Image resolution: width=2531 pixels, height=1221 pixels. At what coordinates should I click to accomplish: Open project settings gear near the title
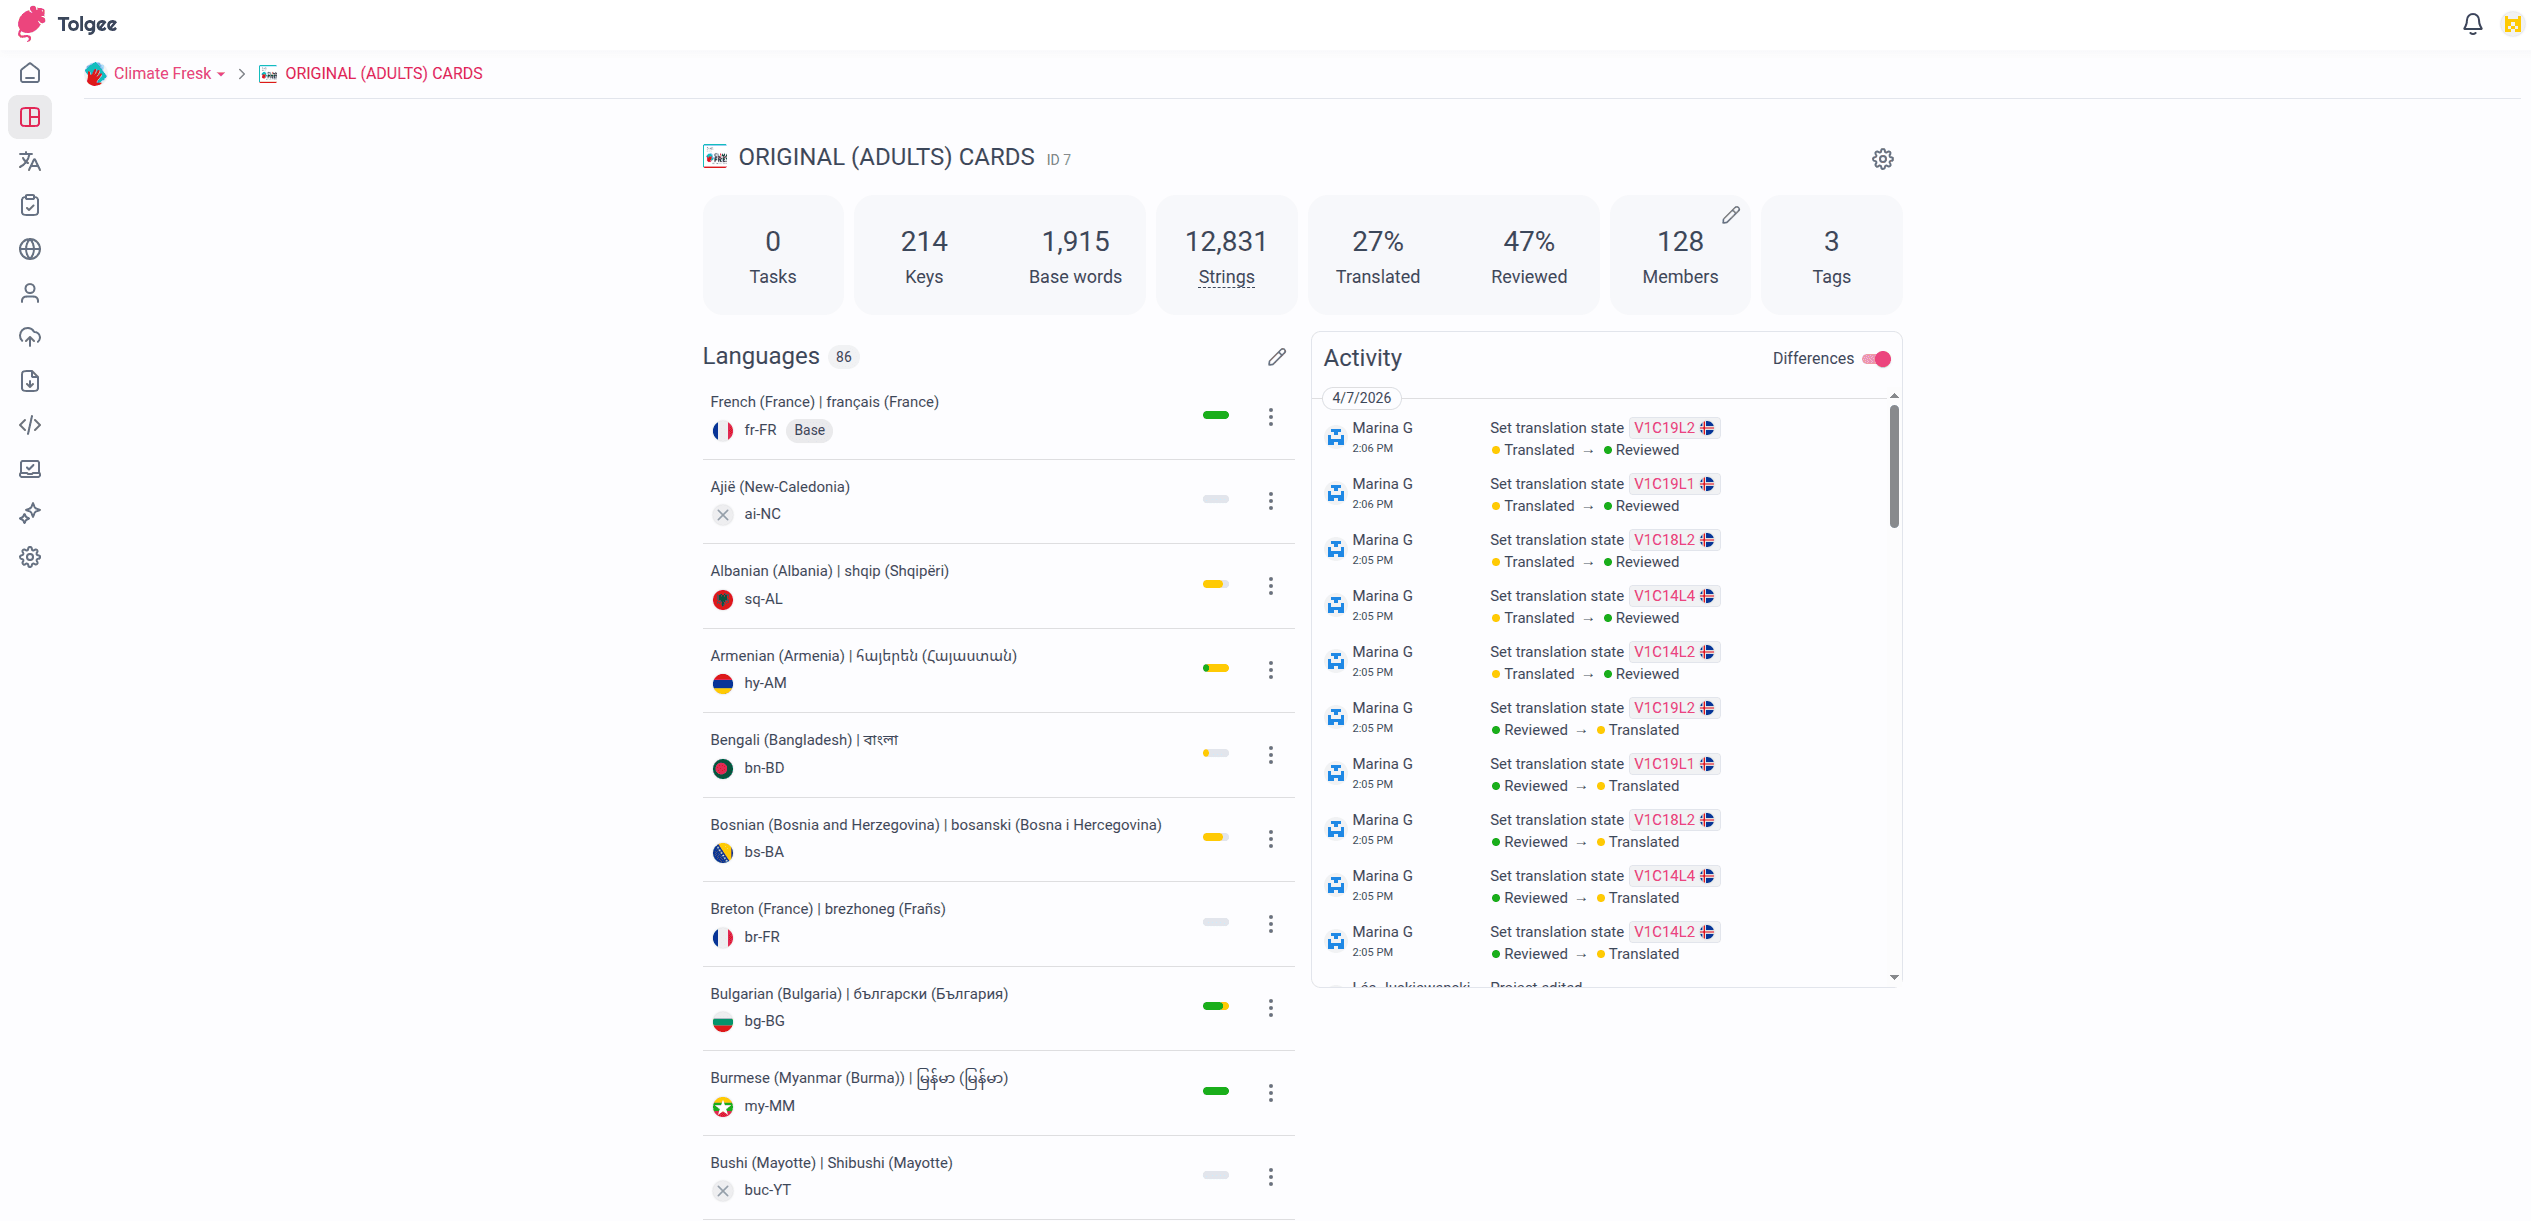pos(1882,159)
